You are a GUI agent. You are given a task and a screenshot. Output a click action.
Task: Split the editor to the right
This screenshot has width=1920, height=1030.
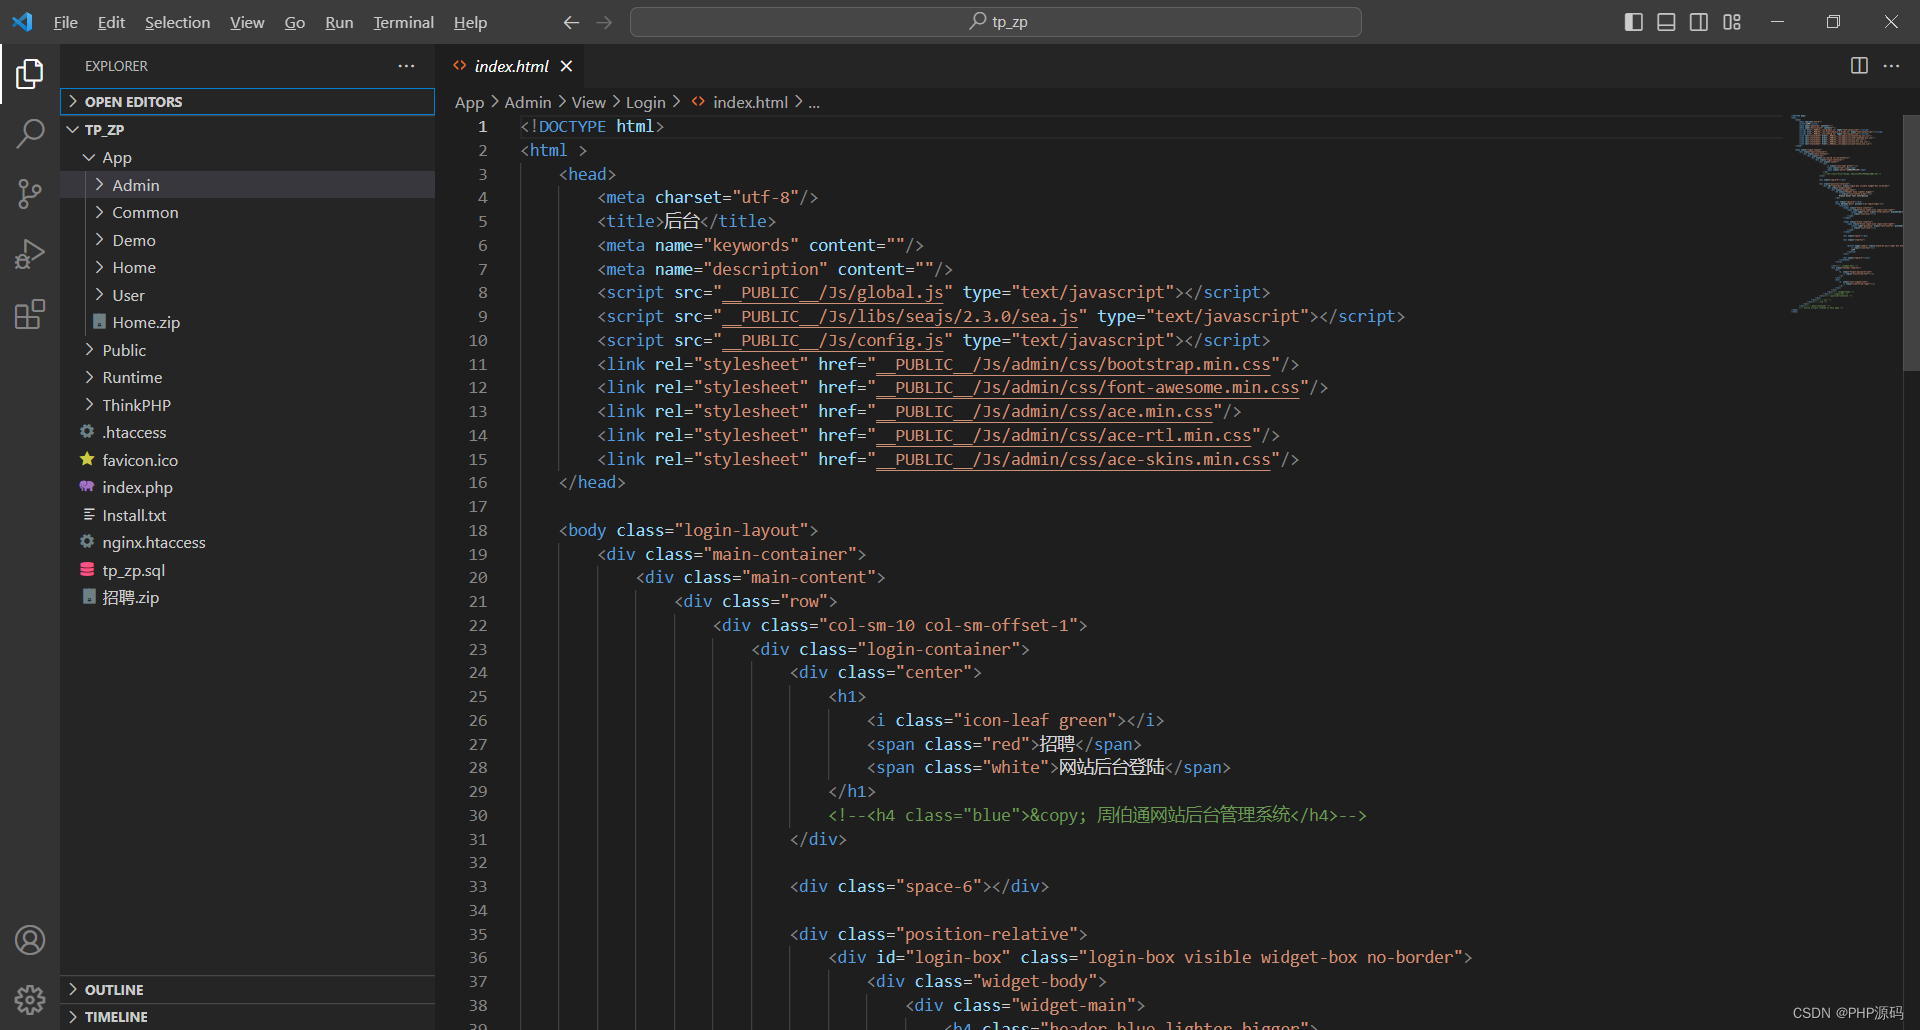(1859, 66)
